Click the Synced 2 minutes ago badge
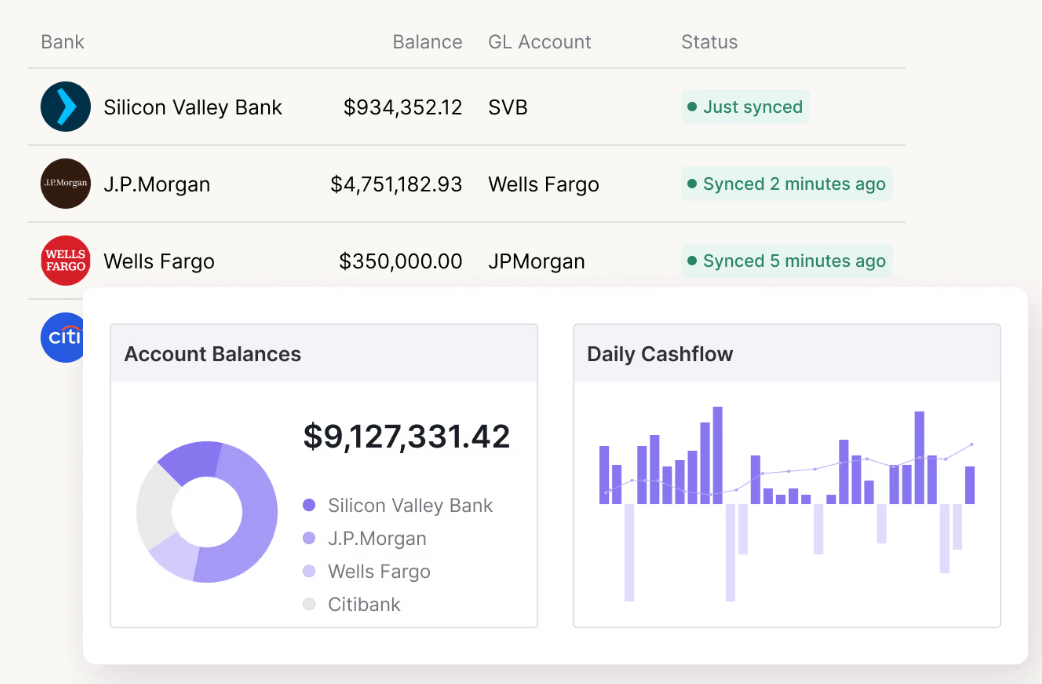The width and height of the screenshot is (1042, 684). pyautogui.click(x=786, y=183)
